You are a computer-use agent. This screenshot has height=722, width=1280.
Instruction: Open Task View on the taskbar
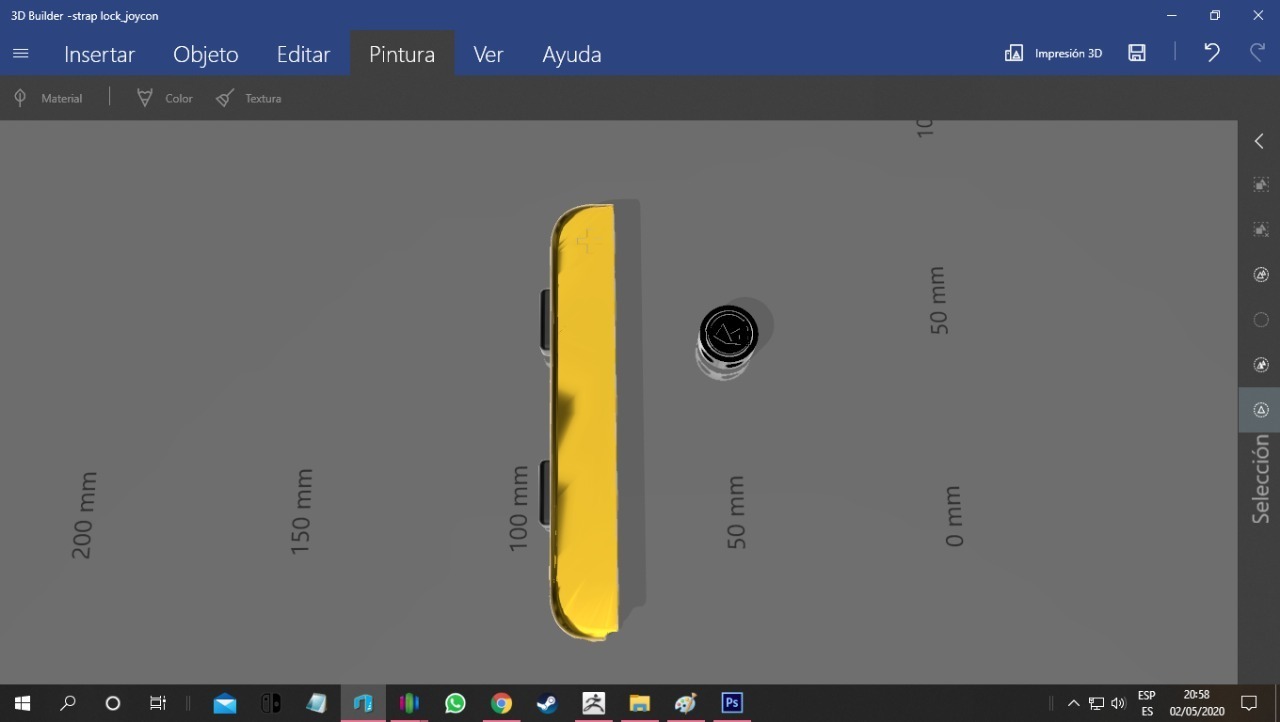pyautogui.click(x=158, y=703)
